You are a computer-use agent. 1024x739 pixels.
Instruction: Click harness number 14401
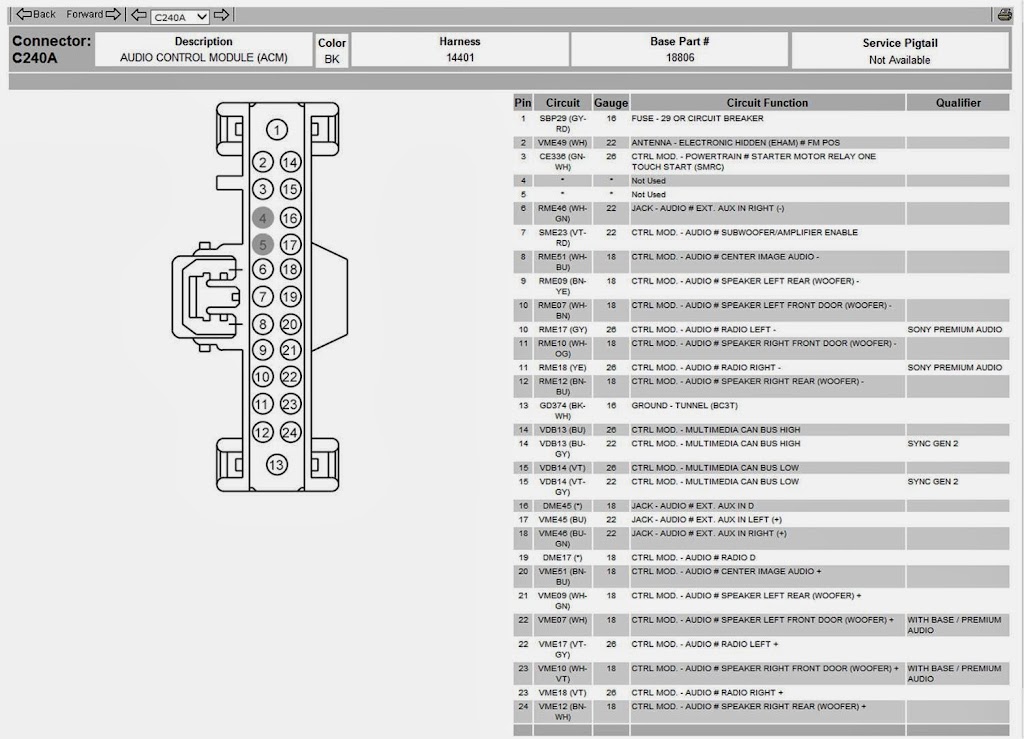(460, 57)
